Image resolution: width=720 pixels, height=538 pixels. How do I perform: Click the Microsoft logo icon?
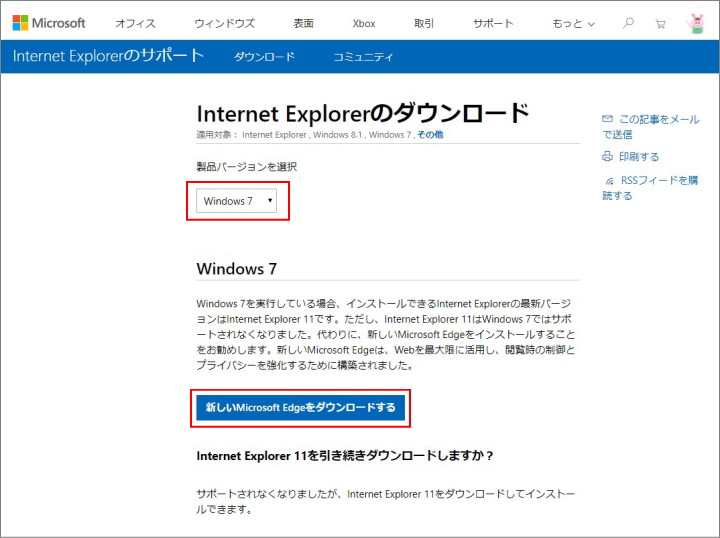click(21, 23)
